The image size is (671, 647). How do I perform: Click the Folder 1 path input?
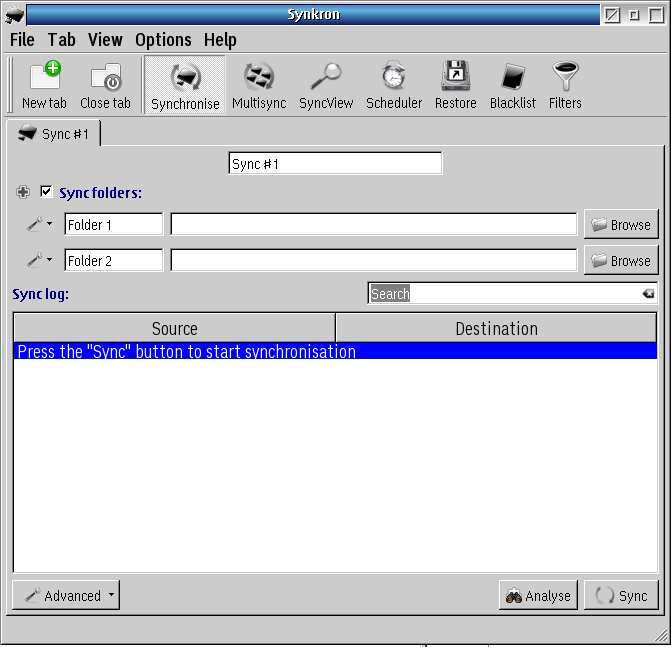374,224
